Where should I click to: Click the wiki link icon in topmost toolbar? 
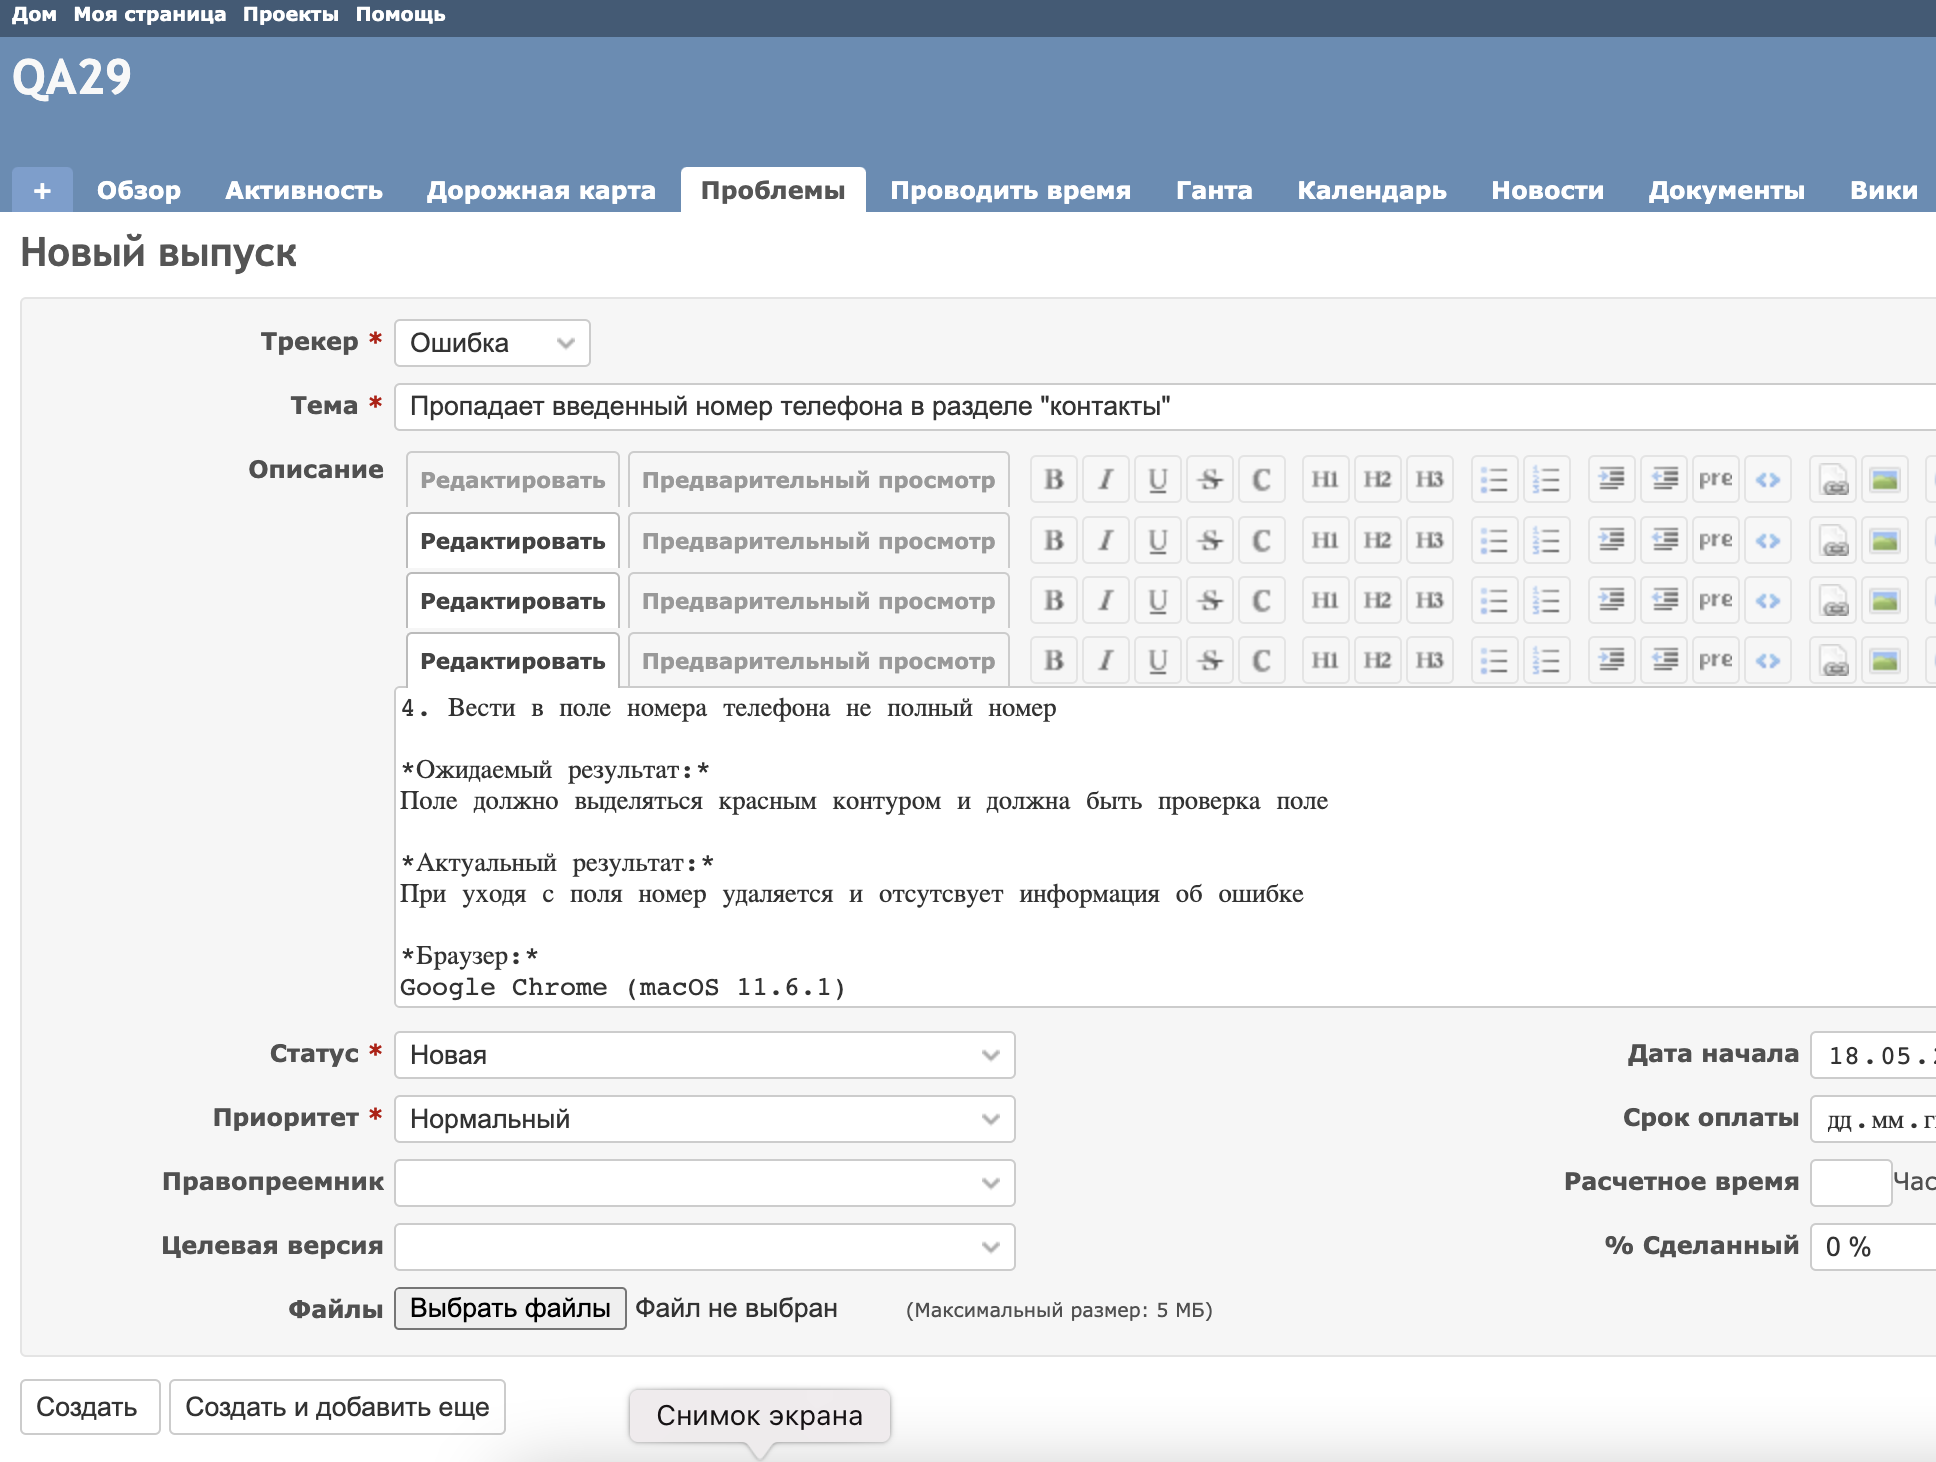click(x=1834, y=480)
